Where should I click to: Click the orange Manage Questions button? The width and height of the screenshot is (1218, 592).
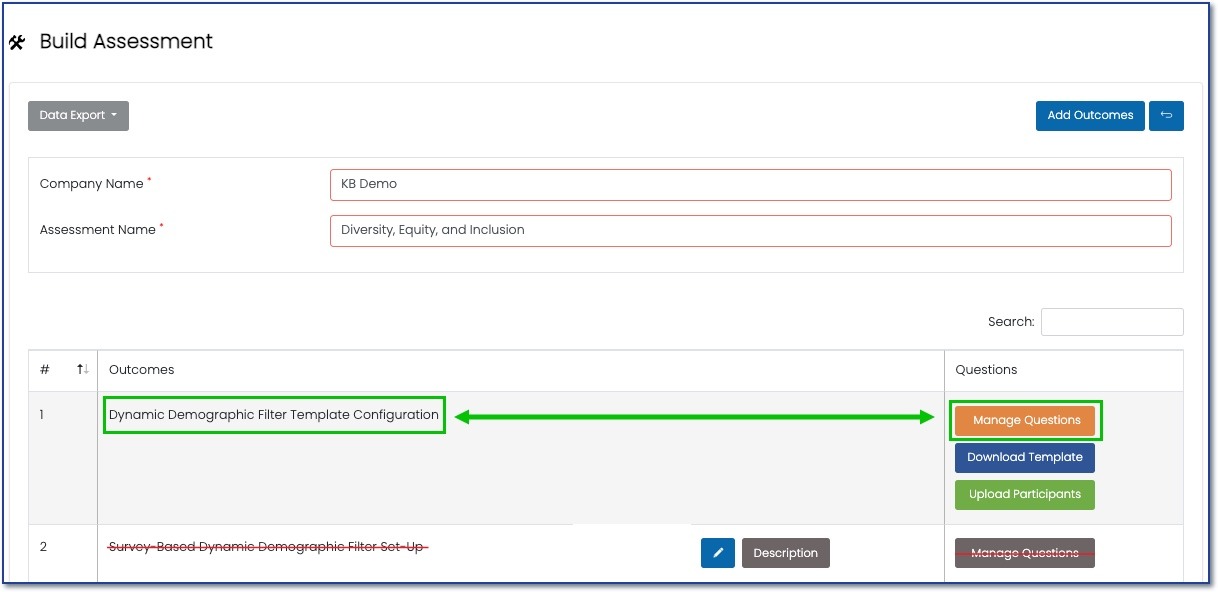pos(1025,421)
